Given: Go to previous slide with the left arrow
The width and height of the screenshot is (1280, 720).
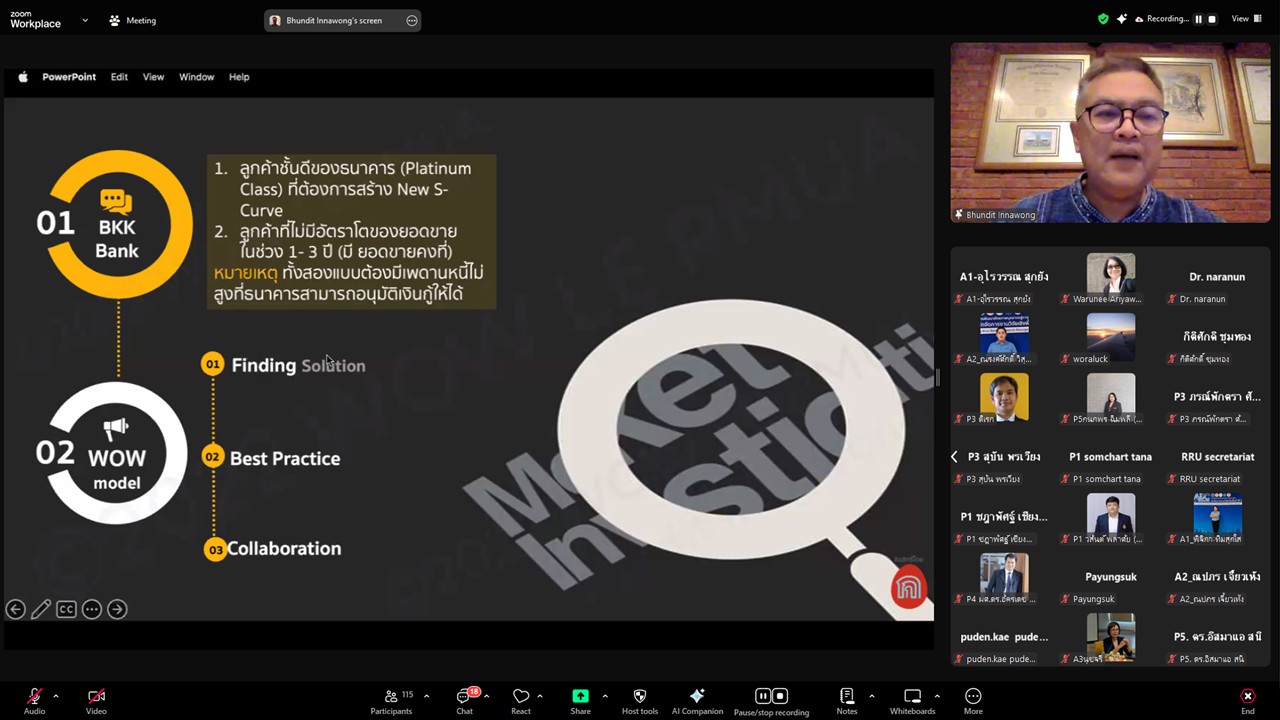Looking at the screenshot, I should [x=16, y=609].
